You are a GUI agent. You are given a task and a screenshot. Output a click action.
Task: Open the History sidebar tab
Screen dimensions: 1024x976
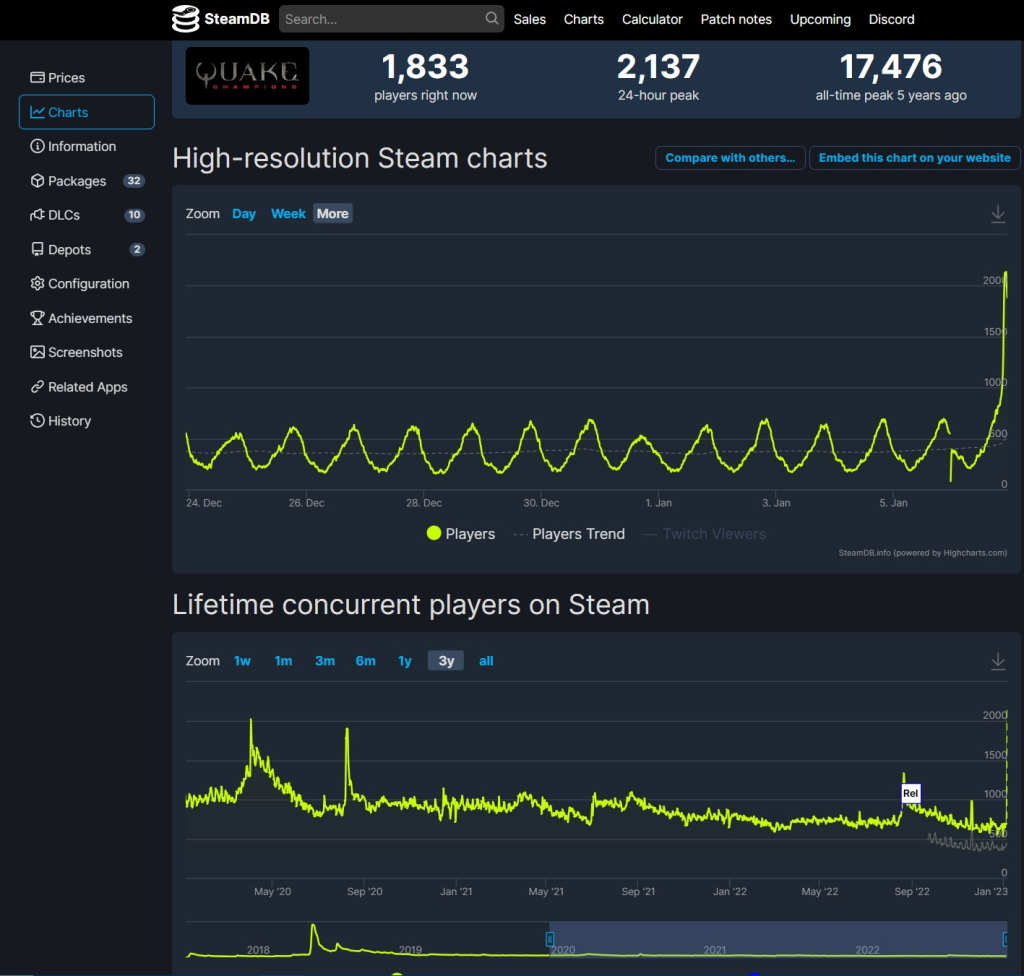click(x=87, y=421)
